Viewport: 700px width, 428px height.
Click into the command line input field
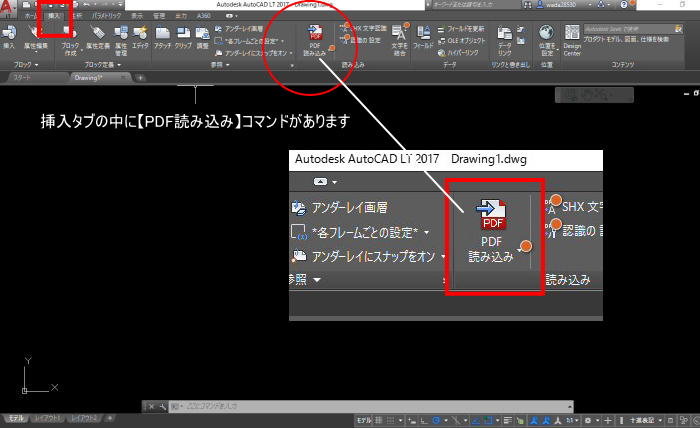pyautogui.click(x=371, y=407)
